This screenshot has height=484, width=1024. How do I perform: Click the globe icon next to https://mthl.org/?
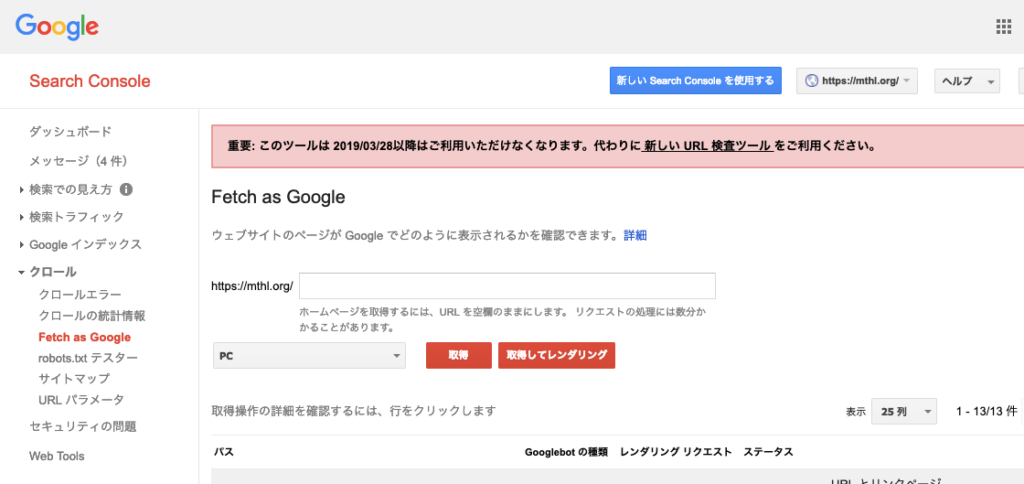812,81
